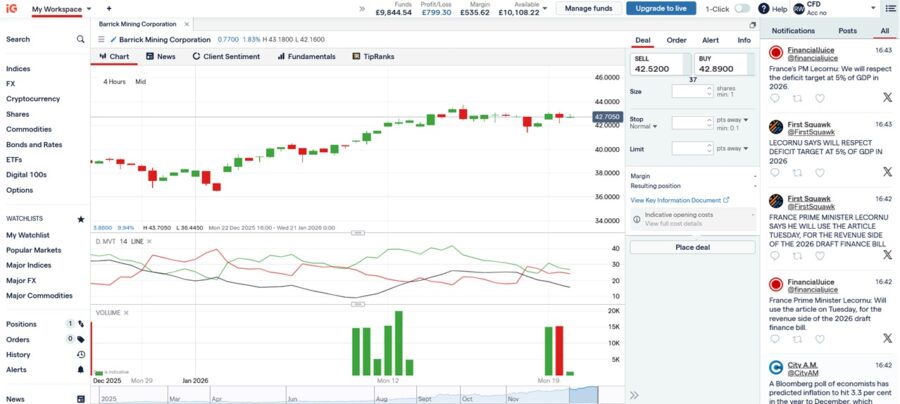
Task: Click the Orders tag icon
Action: coord(81,339)
